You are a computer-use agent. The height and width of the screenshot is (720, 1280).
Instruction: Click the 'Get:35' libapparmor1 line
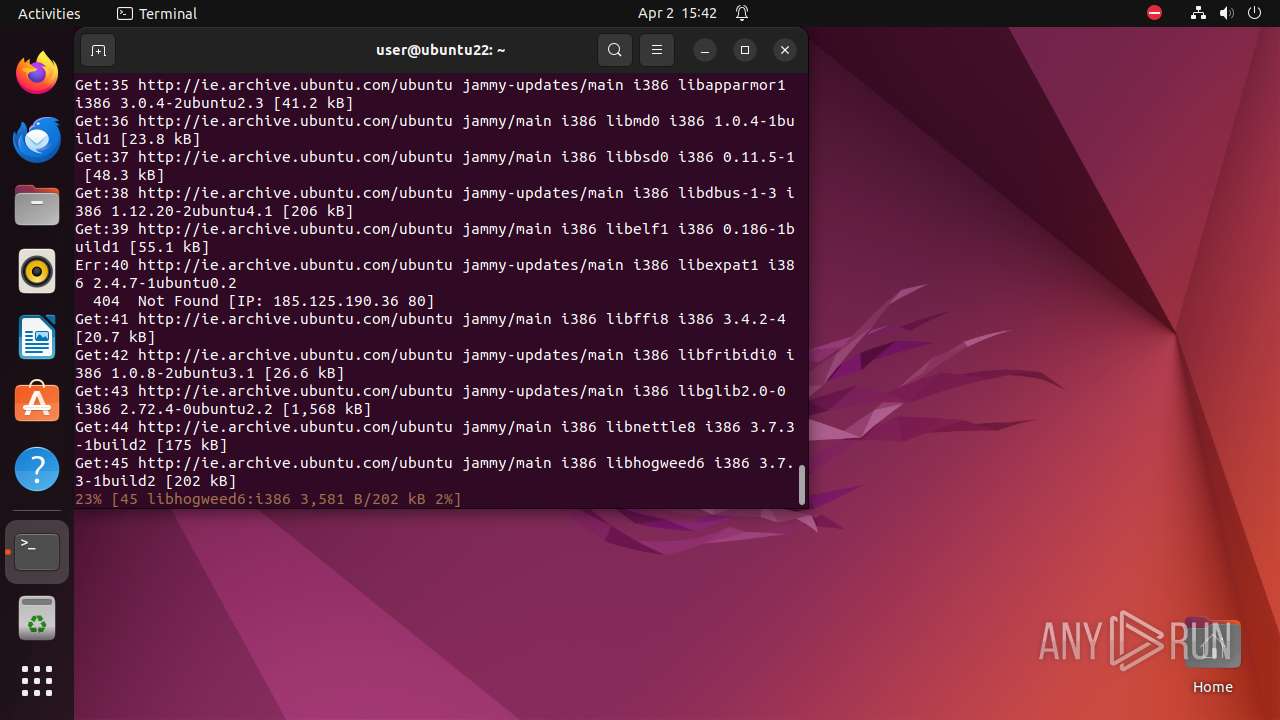coord(430,94)
